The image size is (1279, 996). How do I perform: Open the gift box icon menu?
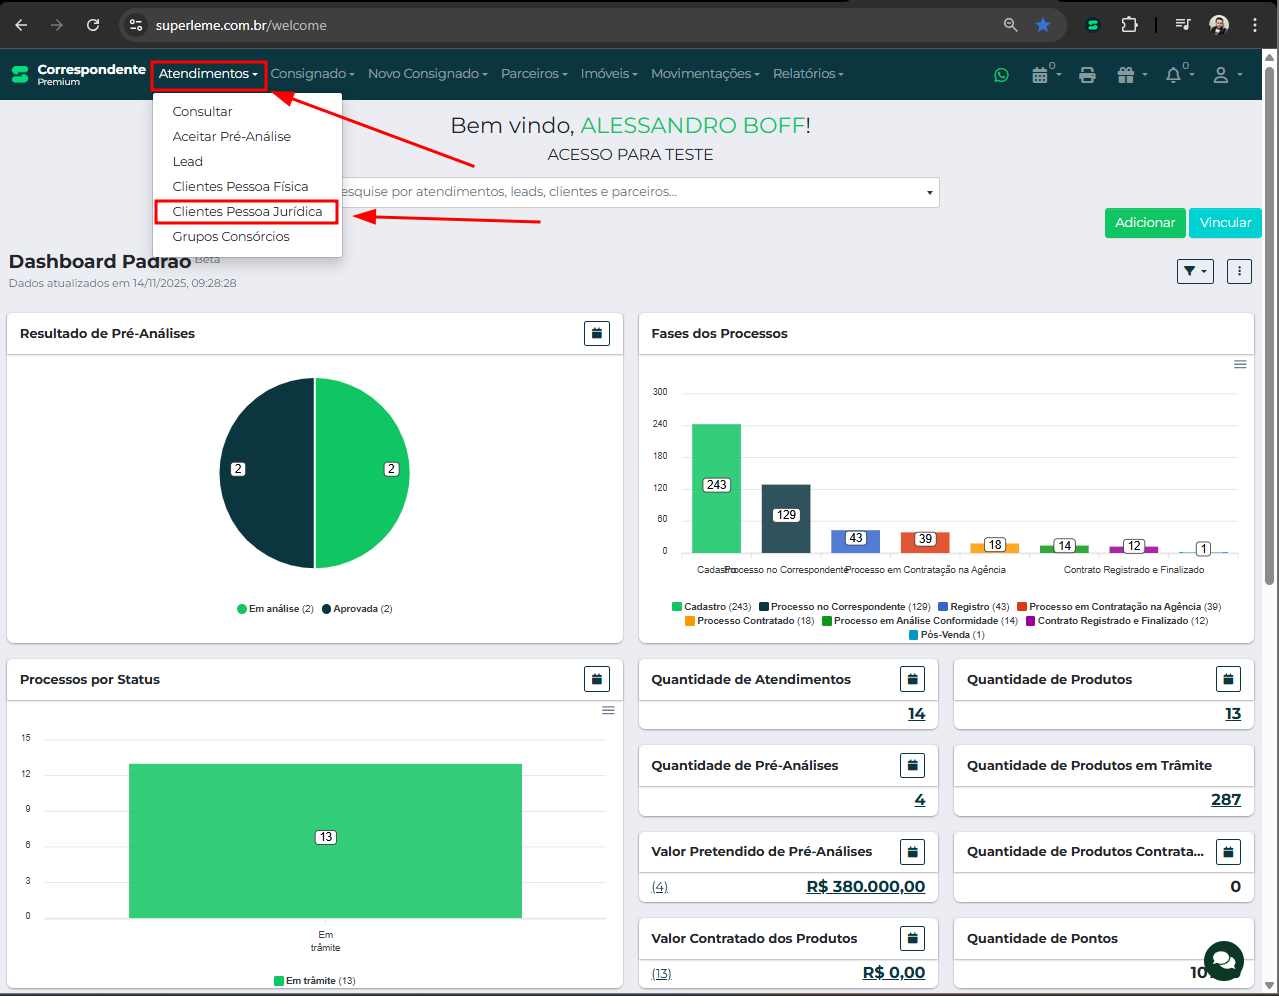pyautogui.click(x=1127, y=75)
